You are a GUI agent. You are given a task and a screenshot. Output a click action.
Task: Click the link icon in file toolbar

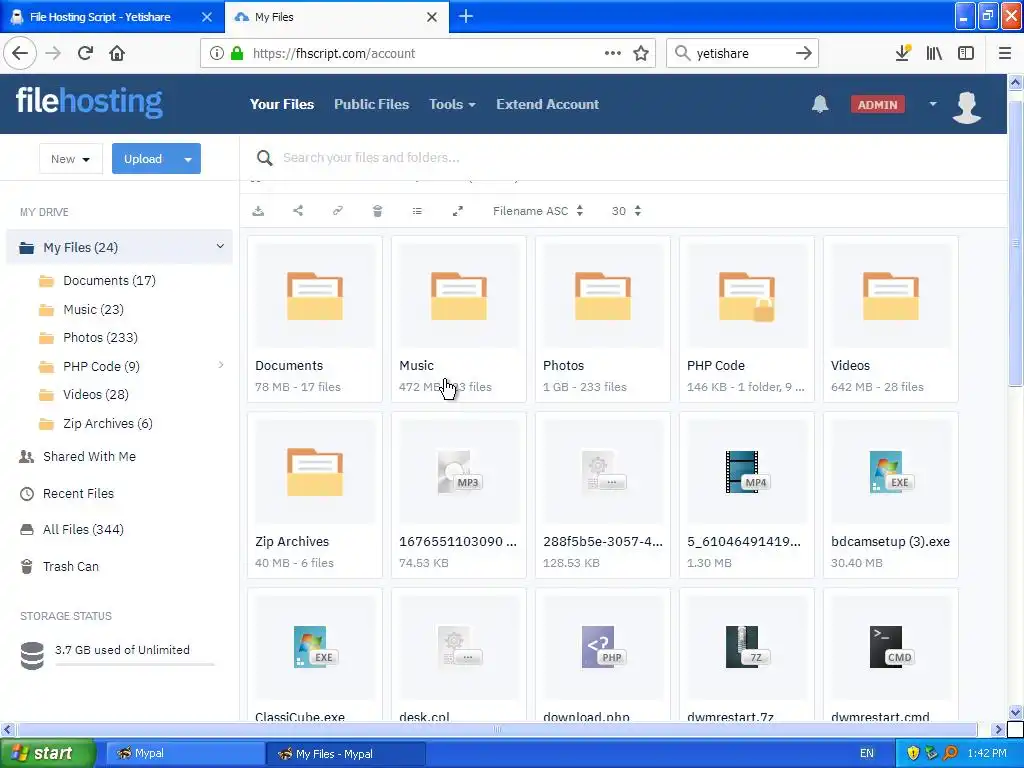click(x=338, y=210)
